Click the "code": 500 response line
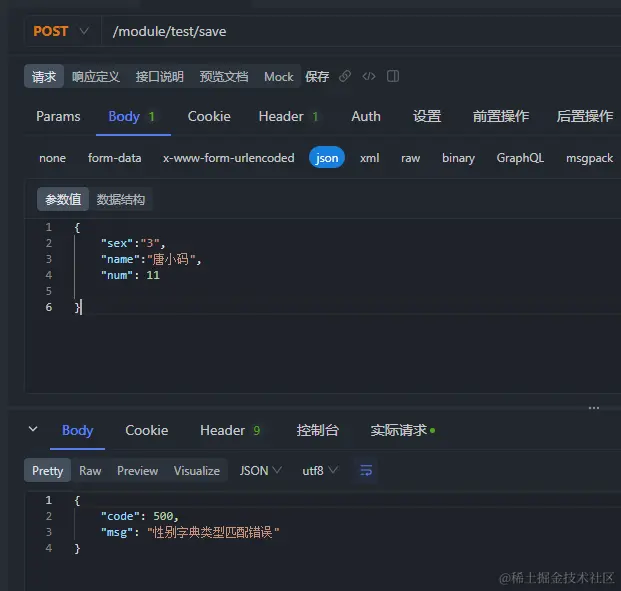621x591 pixels. click(140, 516)
